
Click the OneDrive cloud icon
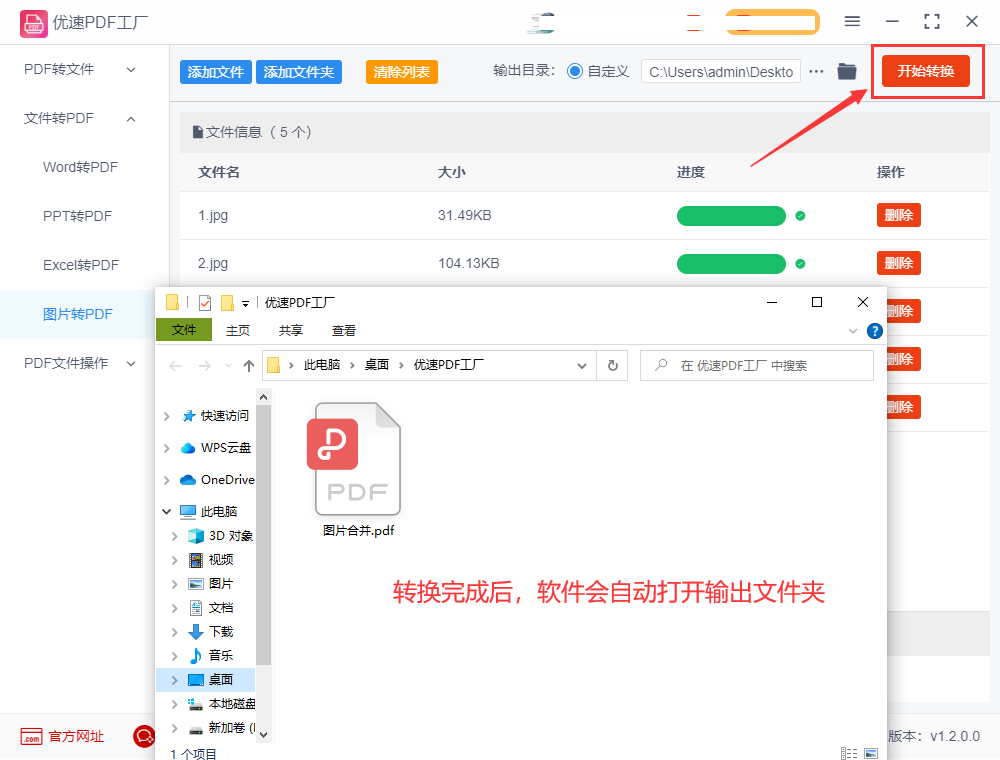188,479
